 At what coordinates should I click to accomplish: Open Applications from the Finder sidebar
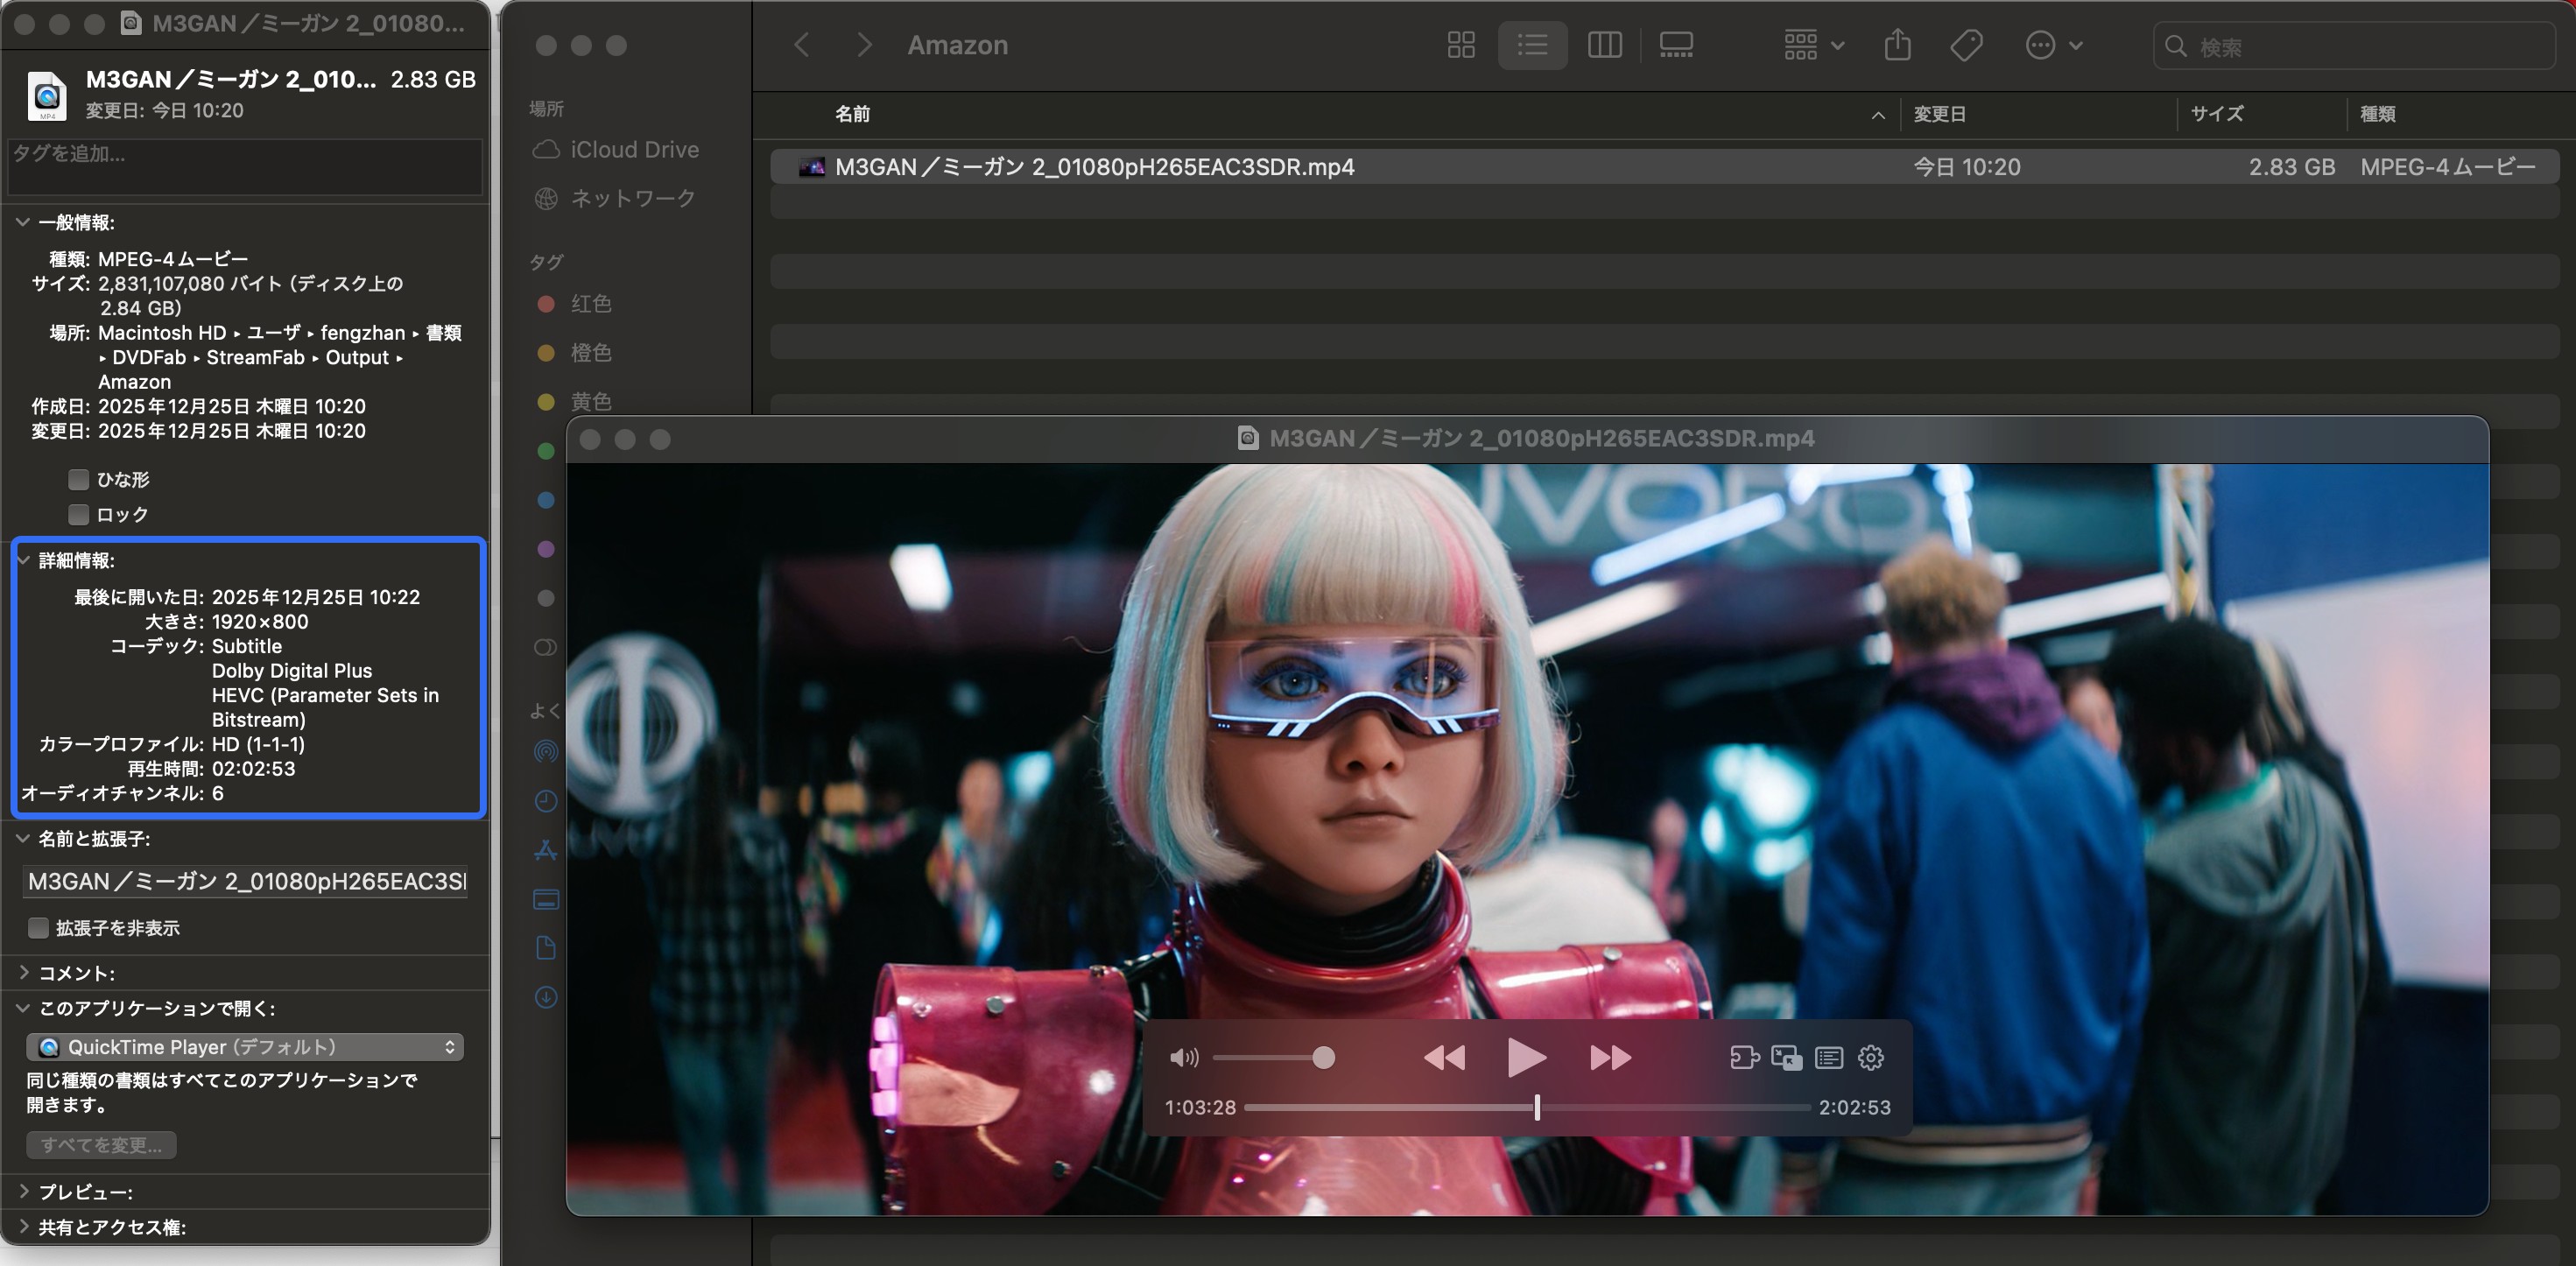point(546,850)
